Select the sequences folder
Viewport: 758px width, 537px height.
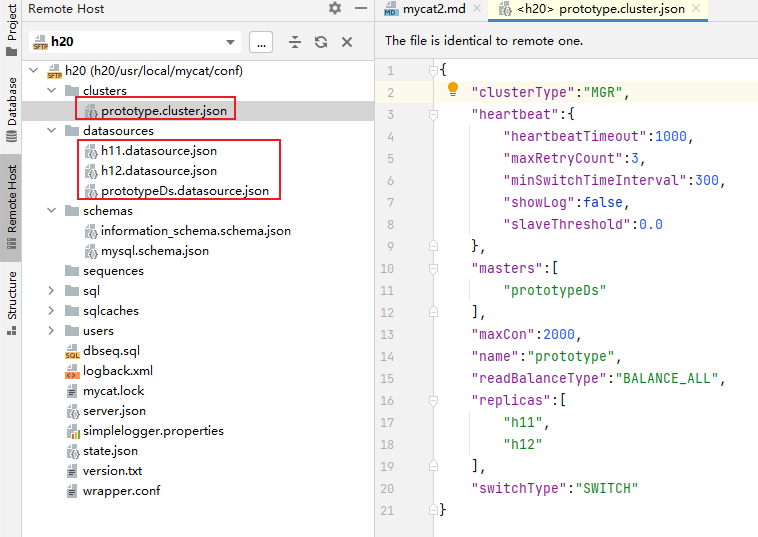113,271
